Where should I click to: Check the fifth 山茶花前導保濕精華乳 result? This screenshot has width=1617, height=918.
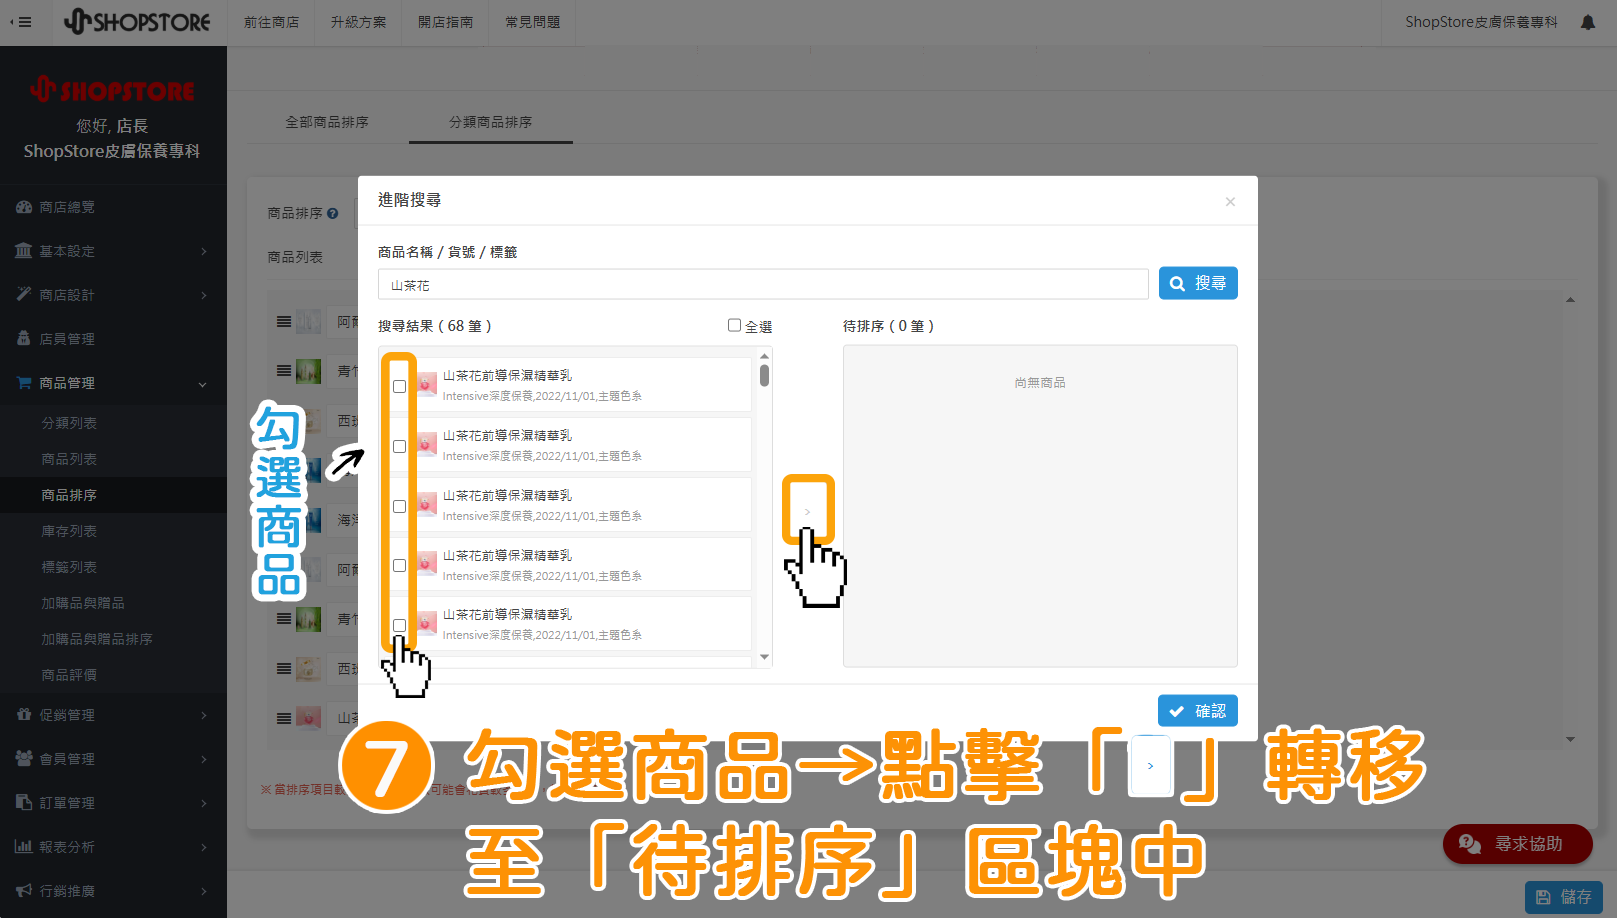[x=399, y=625]
